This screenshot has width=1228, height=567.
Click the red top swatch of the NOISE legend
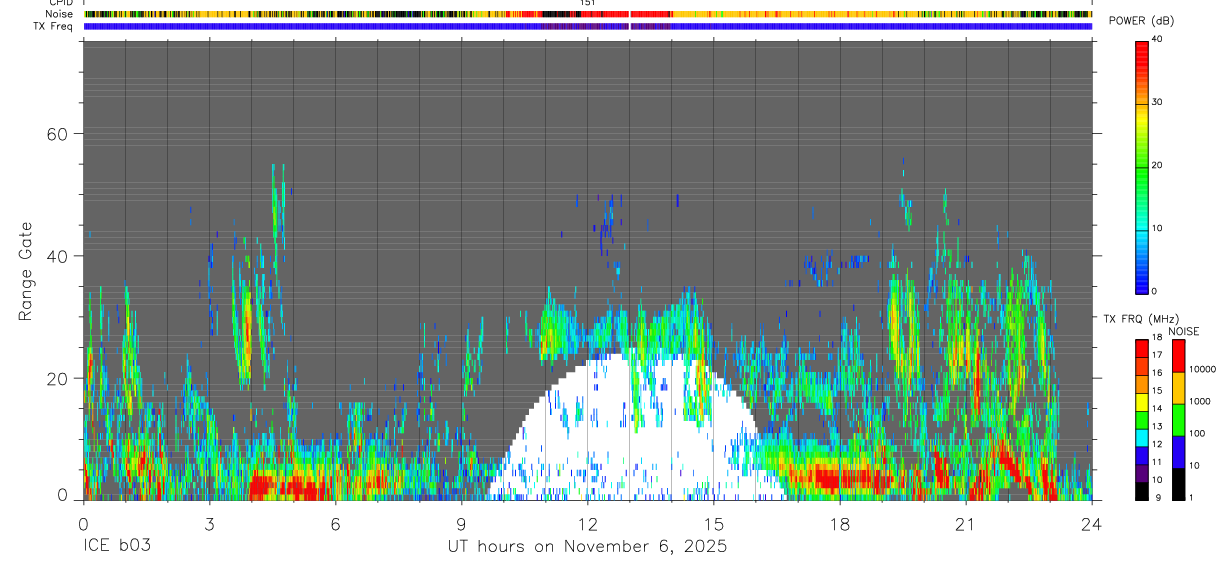(1177, 355)
